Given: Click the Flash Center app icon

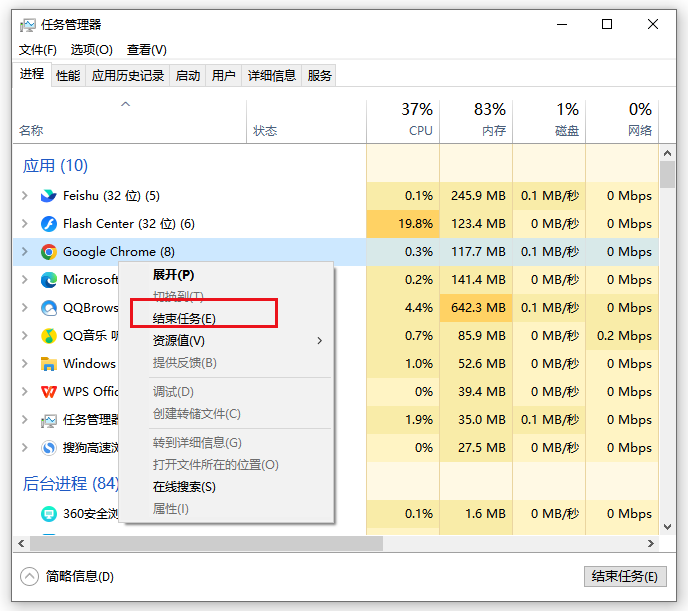Looking at the screenshot, I should tap(48, 224).
